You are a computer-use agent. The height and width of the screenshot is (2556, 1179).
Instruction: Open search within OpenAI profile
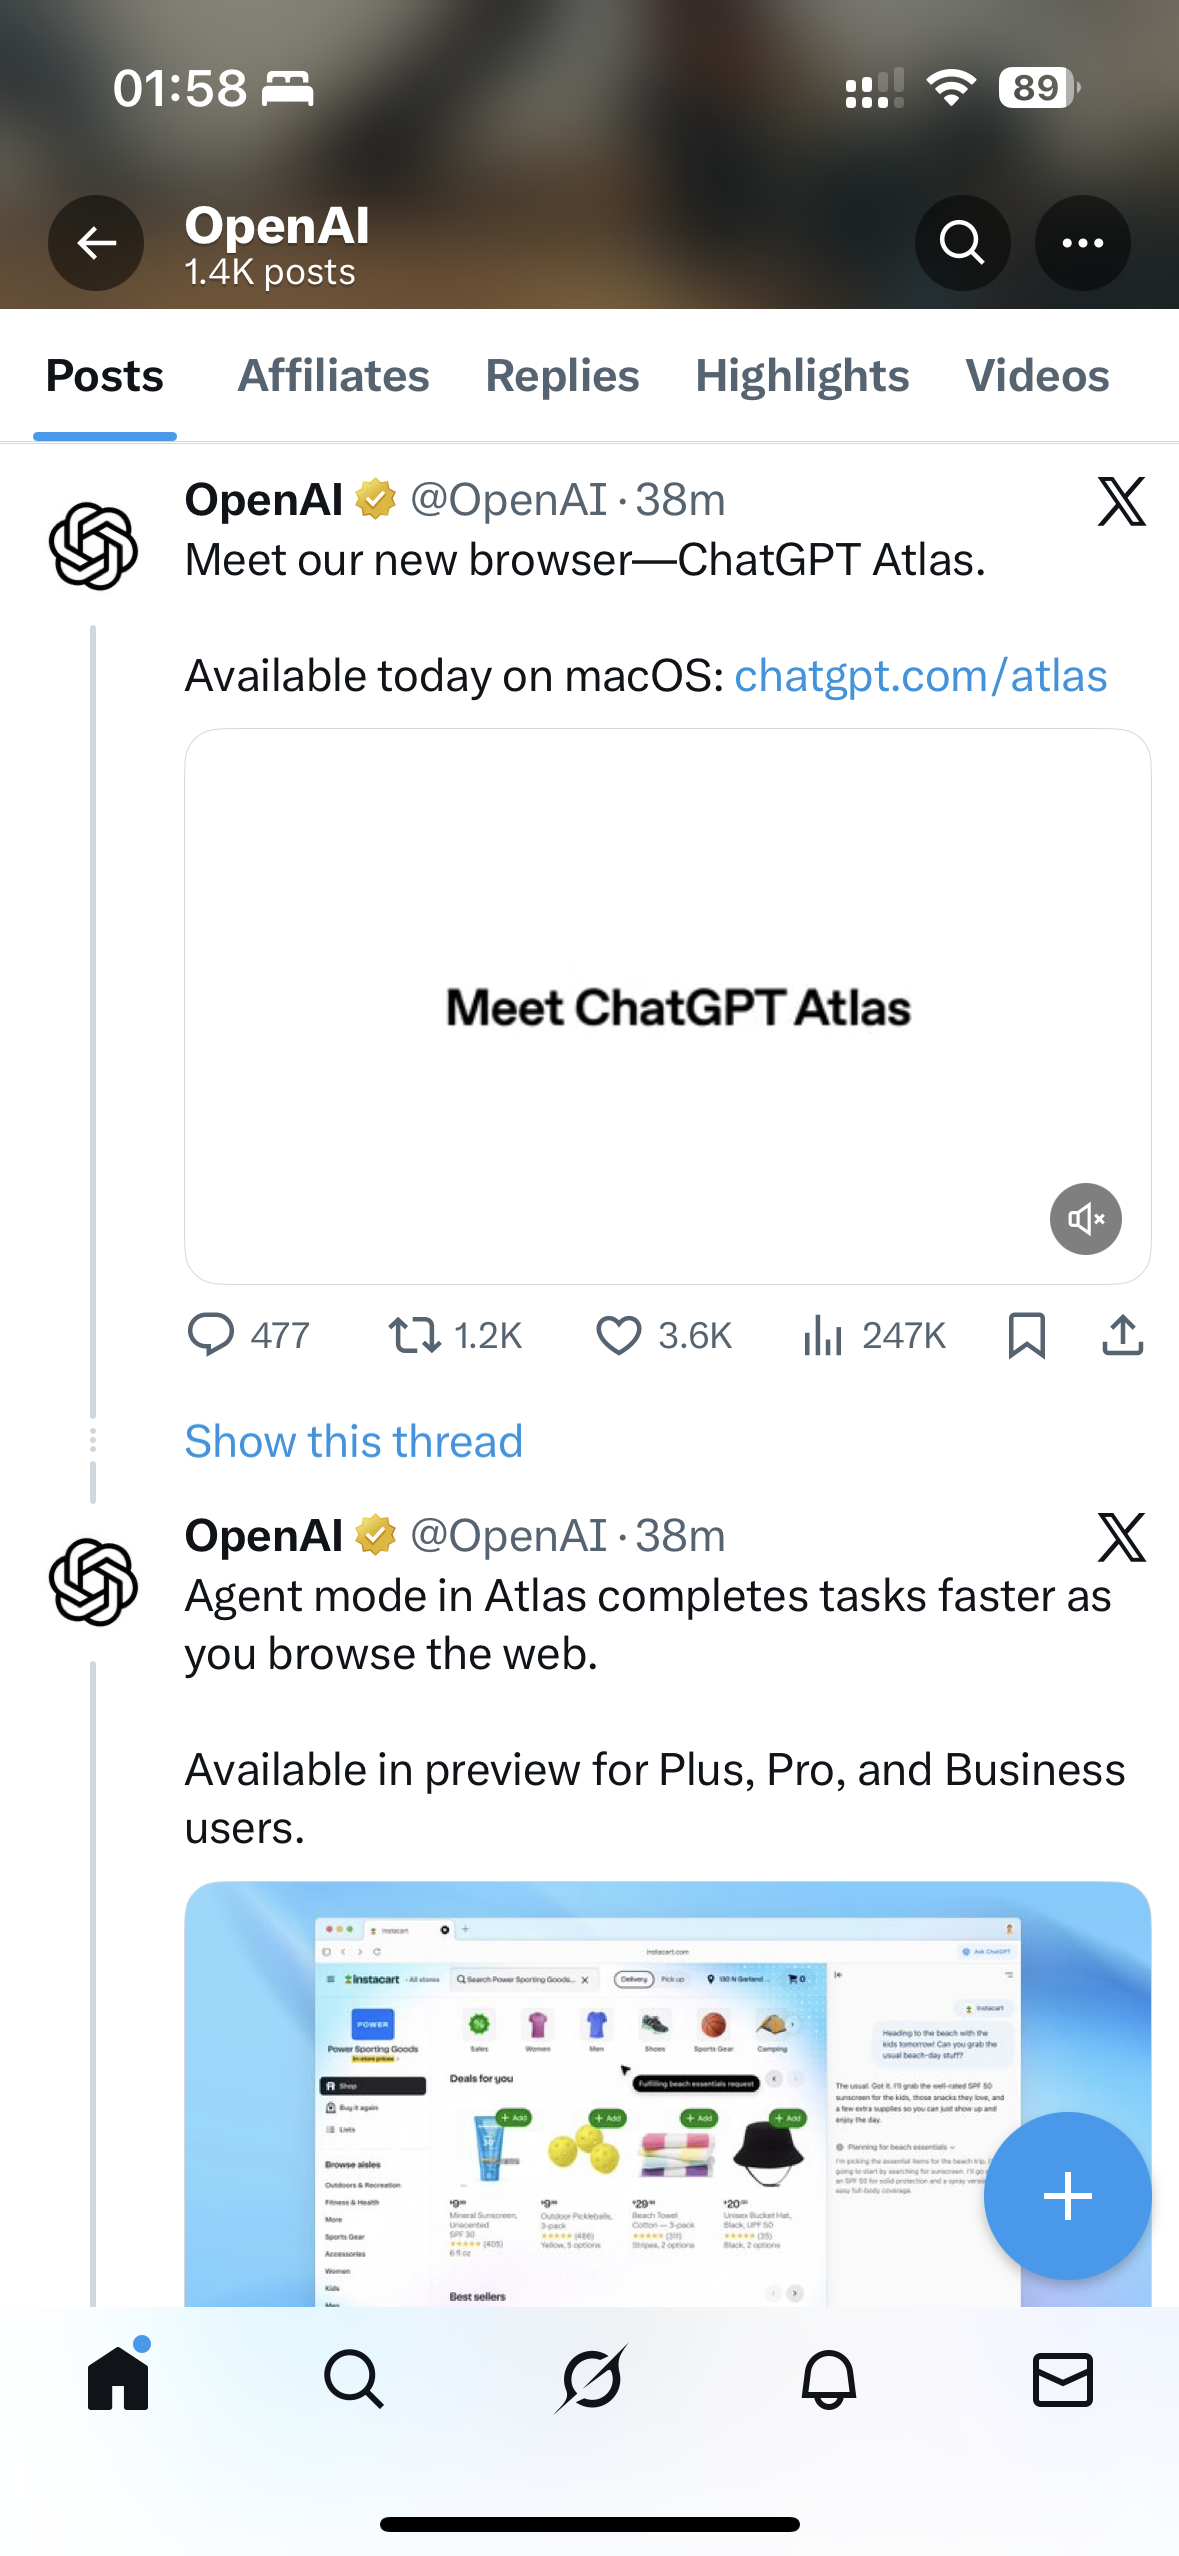[x=962, y=243]
